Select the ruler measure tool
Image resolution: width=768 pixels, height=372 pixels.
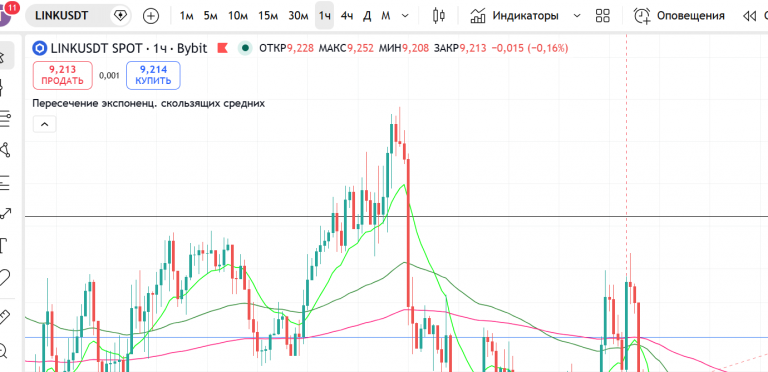4,317
